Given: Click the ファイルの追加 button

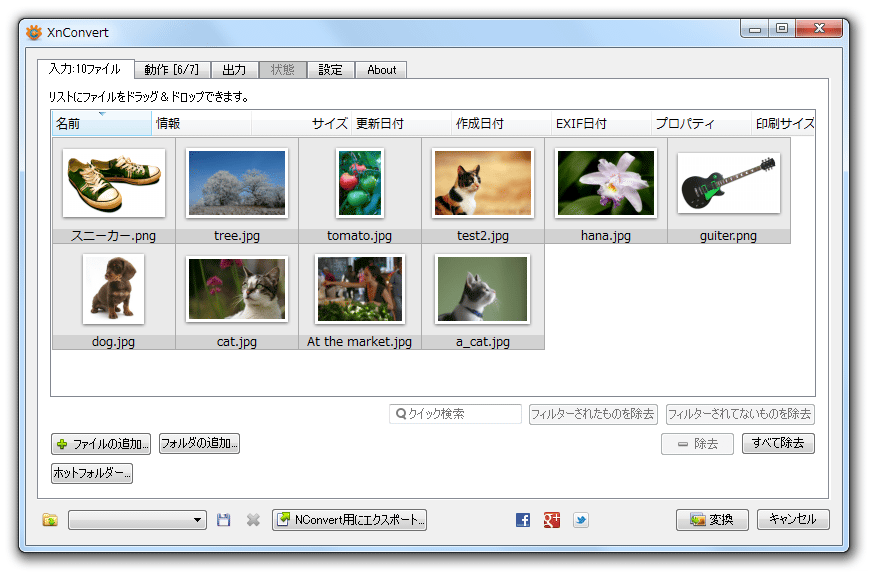Looking at the screenshot, I should point(101,444).
